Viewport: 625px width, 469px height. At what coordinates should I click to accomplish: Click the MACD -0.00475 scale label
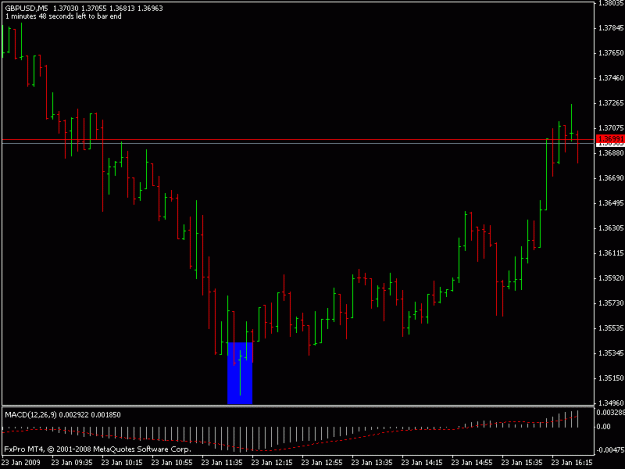[610, 450]
